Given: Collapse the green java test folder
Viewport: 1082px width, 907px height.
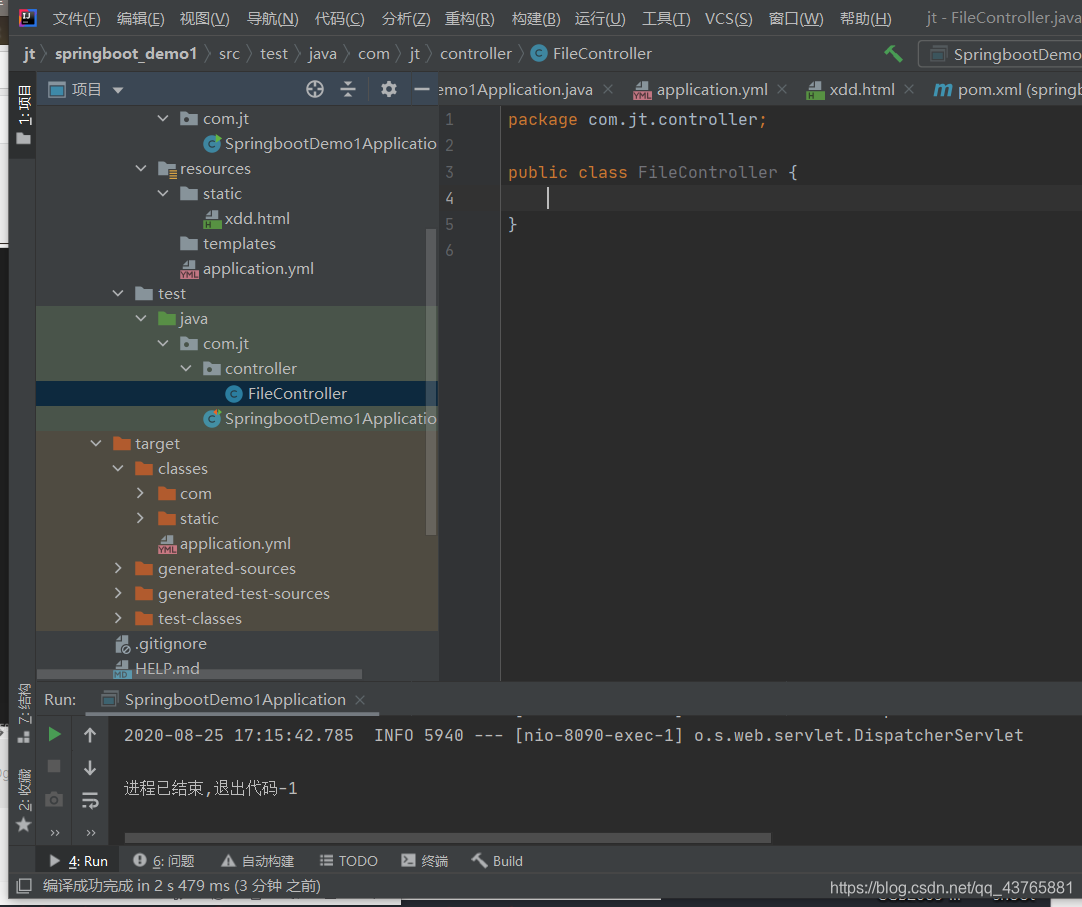Looking at the screenshot, I should pyautogui.click(x=141, y=318).
